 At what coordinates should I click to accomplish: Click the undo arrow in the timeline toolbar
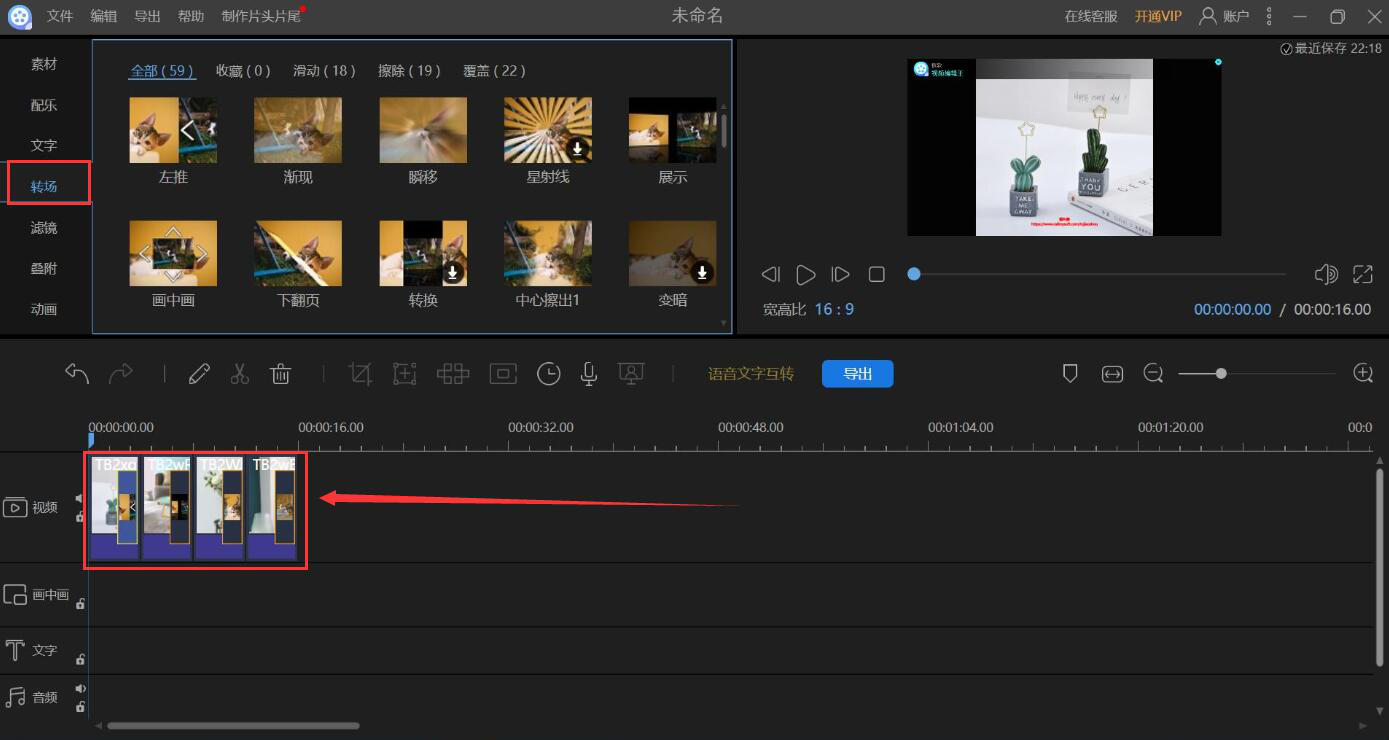77,374
